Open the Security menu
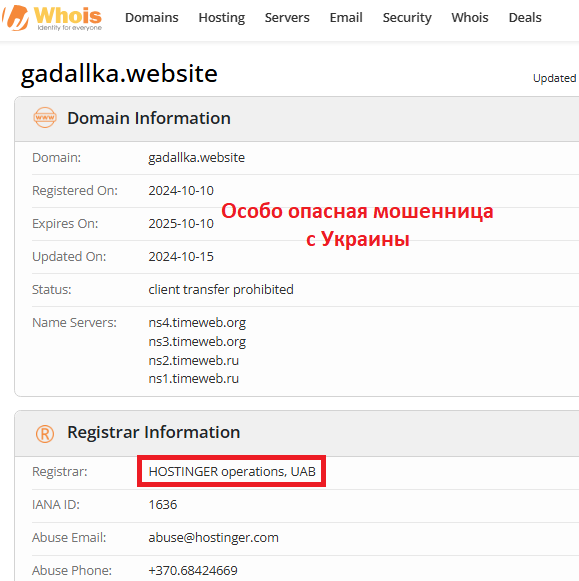Image resolution: width=579 pixels, height=581 pixels. coord(407,17)
